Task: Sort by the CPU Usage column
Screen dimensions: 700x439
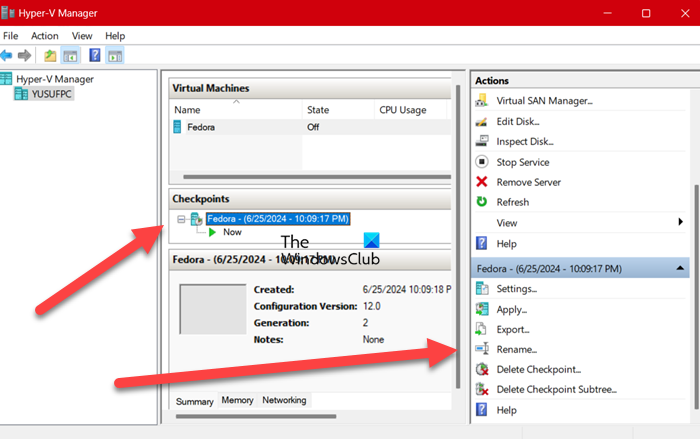Action: pyautogui.click(x=410, y=110)
